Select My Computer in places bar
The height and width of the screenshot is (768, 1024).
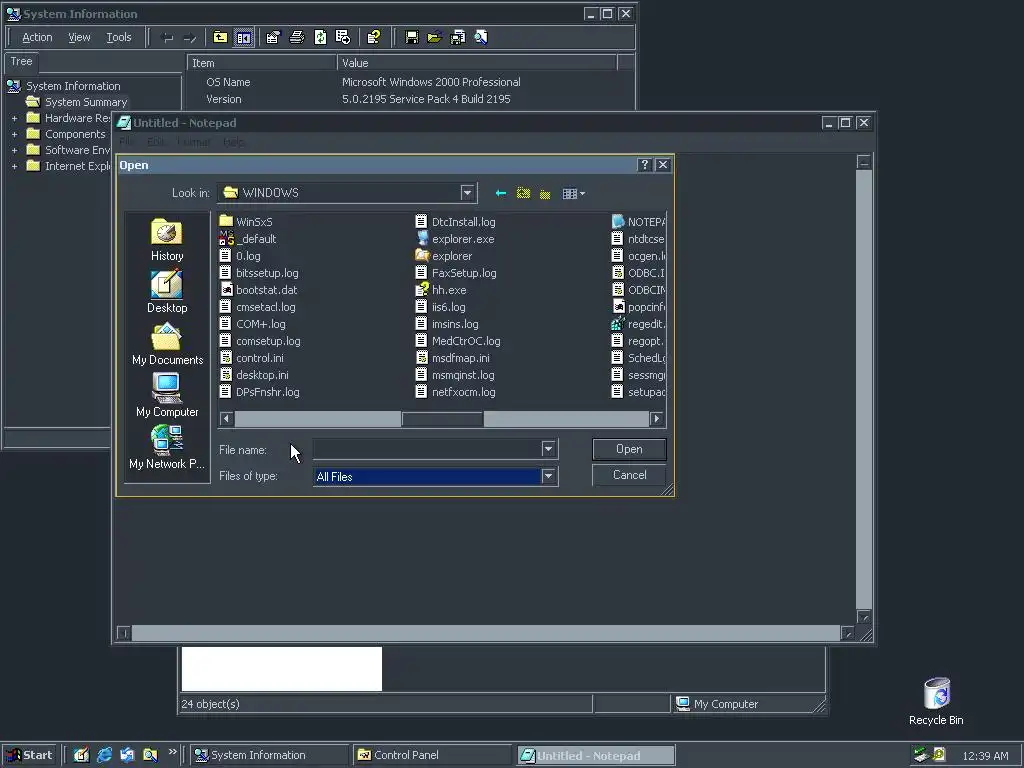167,396
